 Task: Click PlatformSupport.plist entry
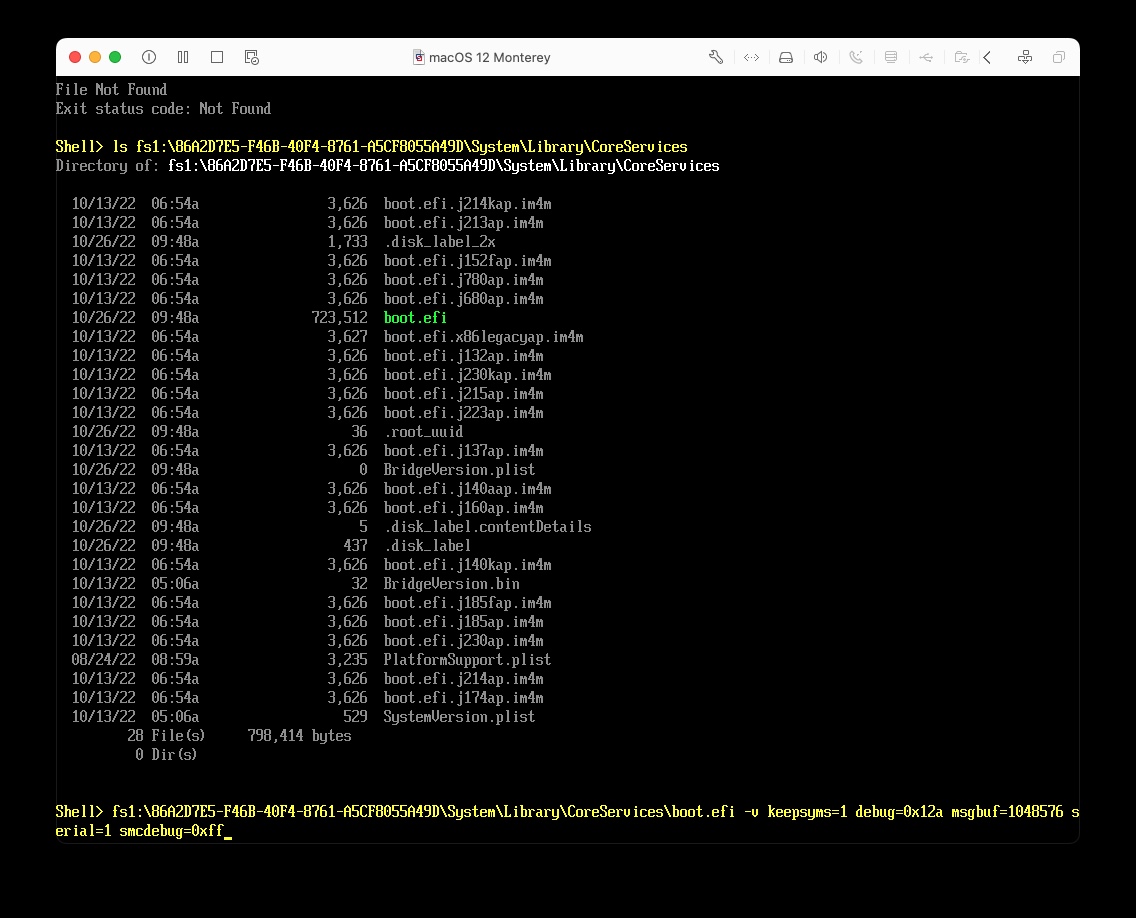tap(467, 659)
